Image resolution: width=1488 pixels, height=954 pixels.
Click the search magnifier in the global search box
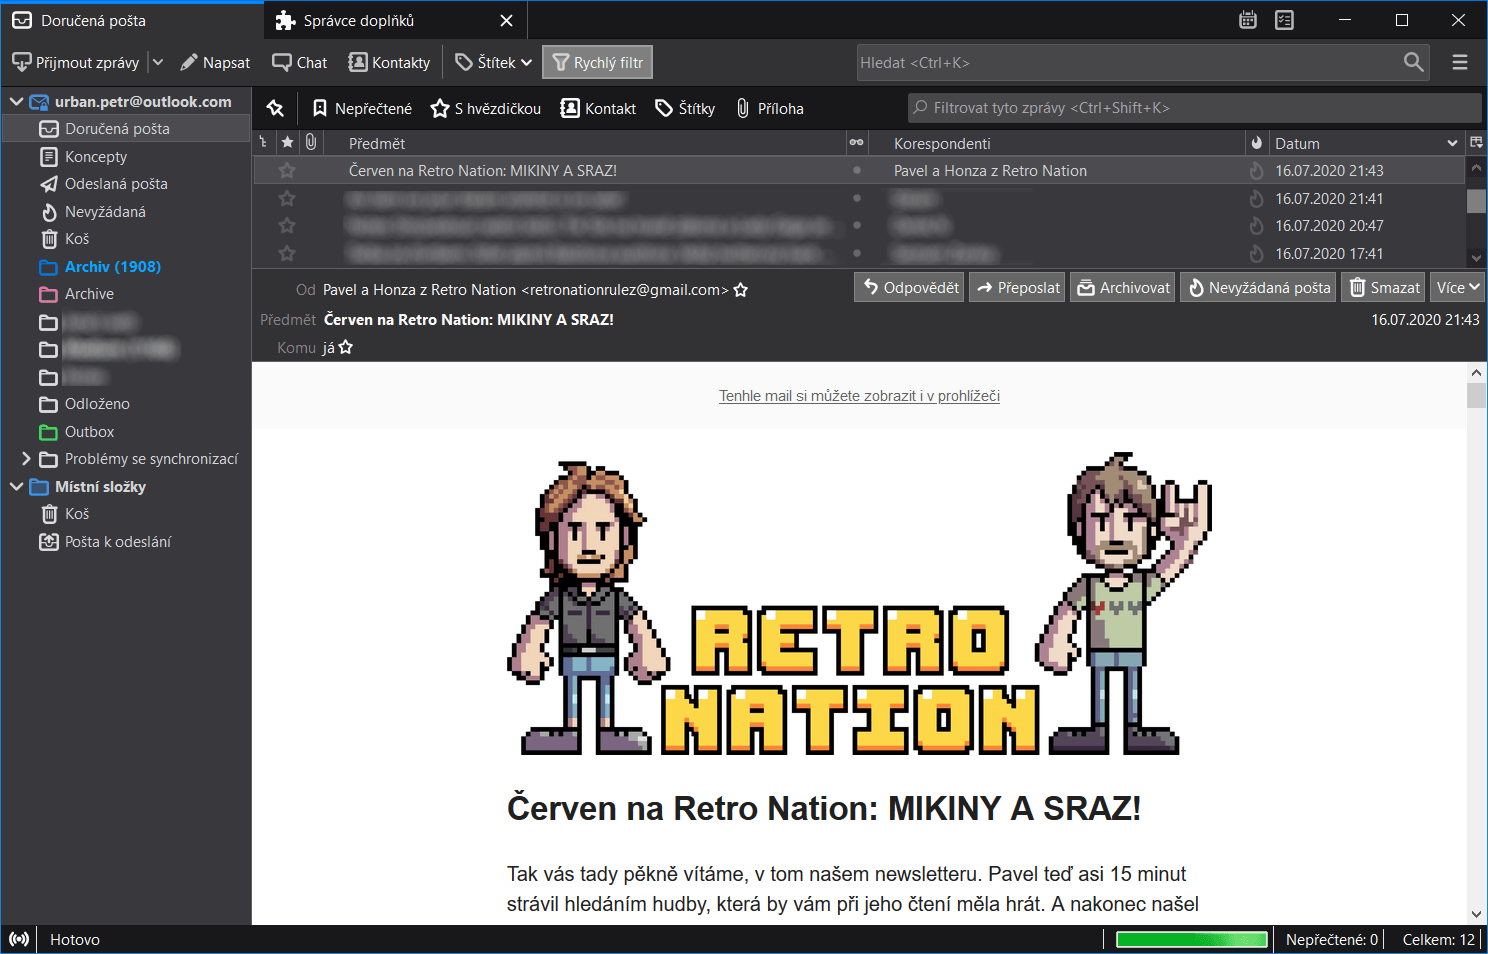point(1413,62)
